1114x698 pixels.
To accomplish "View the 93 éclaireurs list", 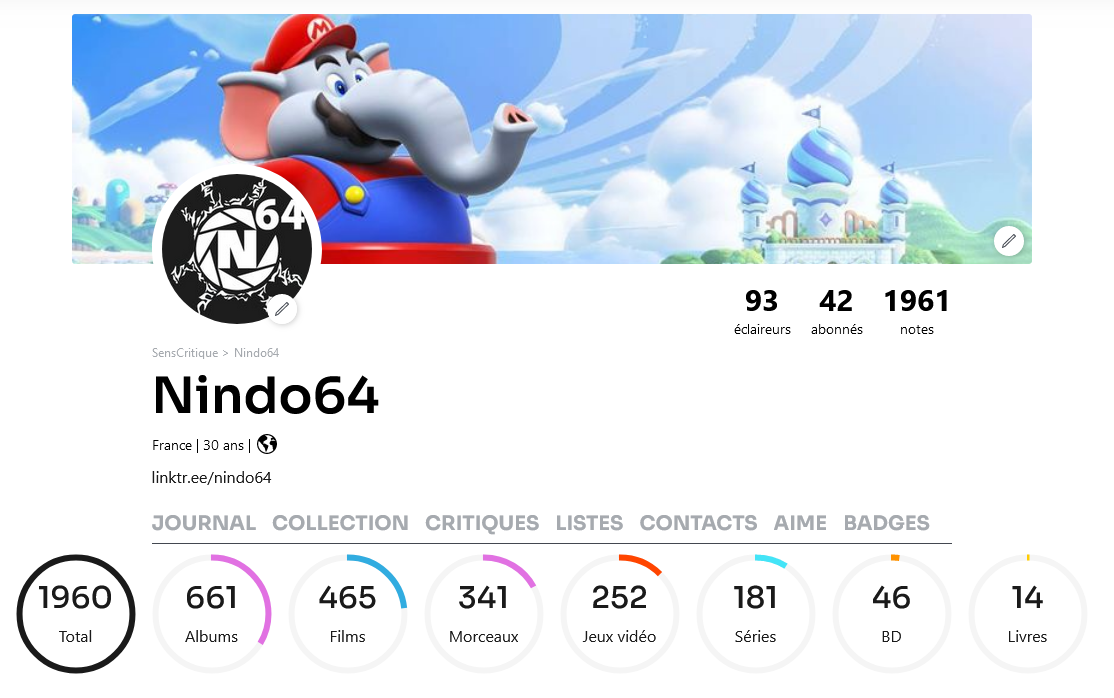I will click(x=762, y=312).
